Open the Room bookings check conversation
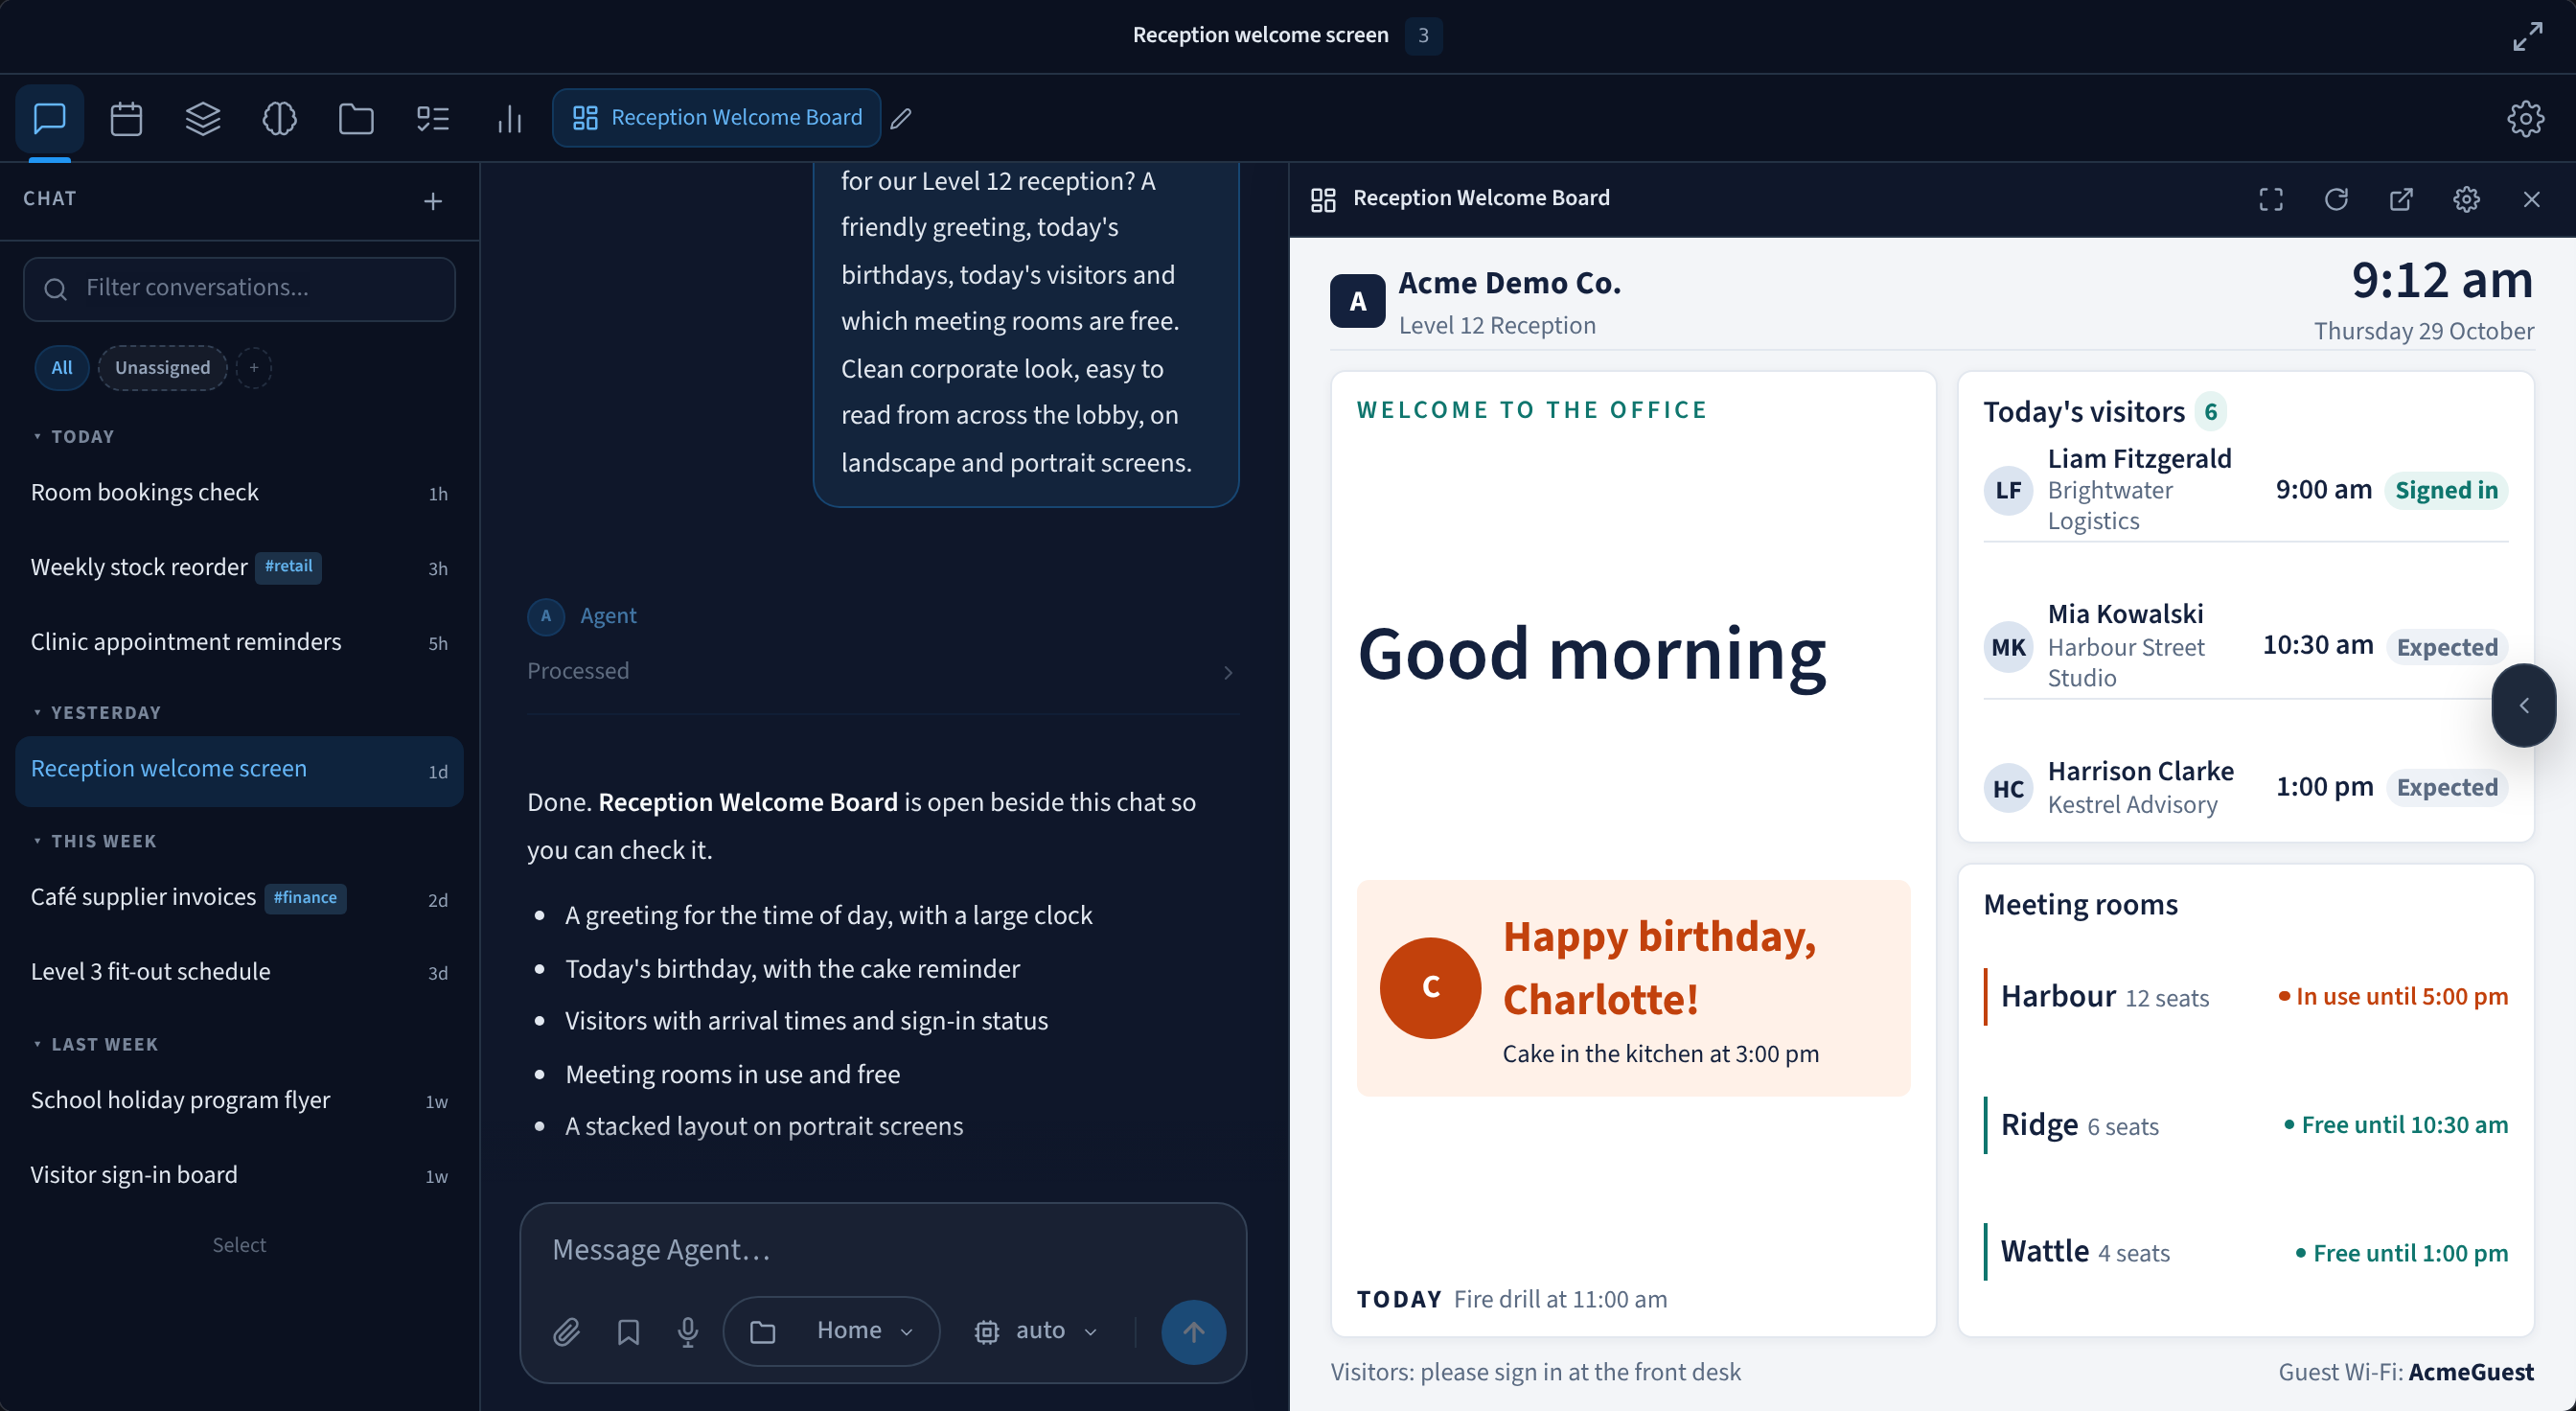2576x1411 pixels. coord(239,492)
